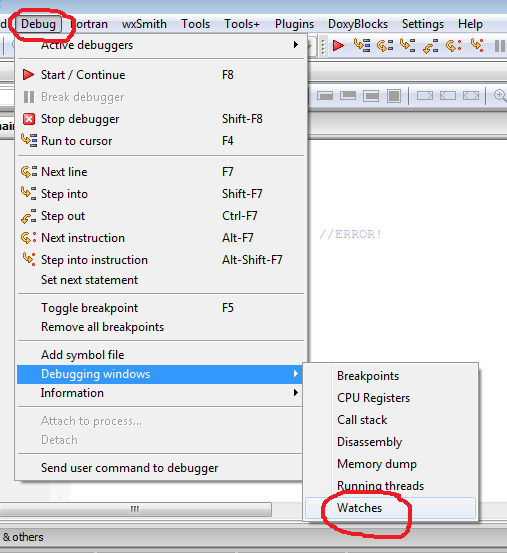Open the wxSmith menu

pyautogui.click(x=144, y=24)
